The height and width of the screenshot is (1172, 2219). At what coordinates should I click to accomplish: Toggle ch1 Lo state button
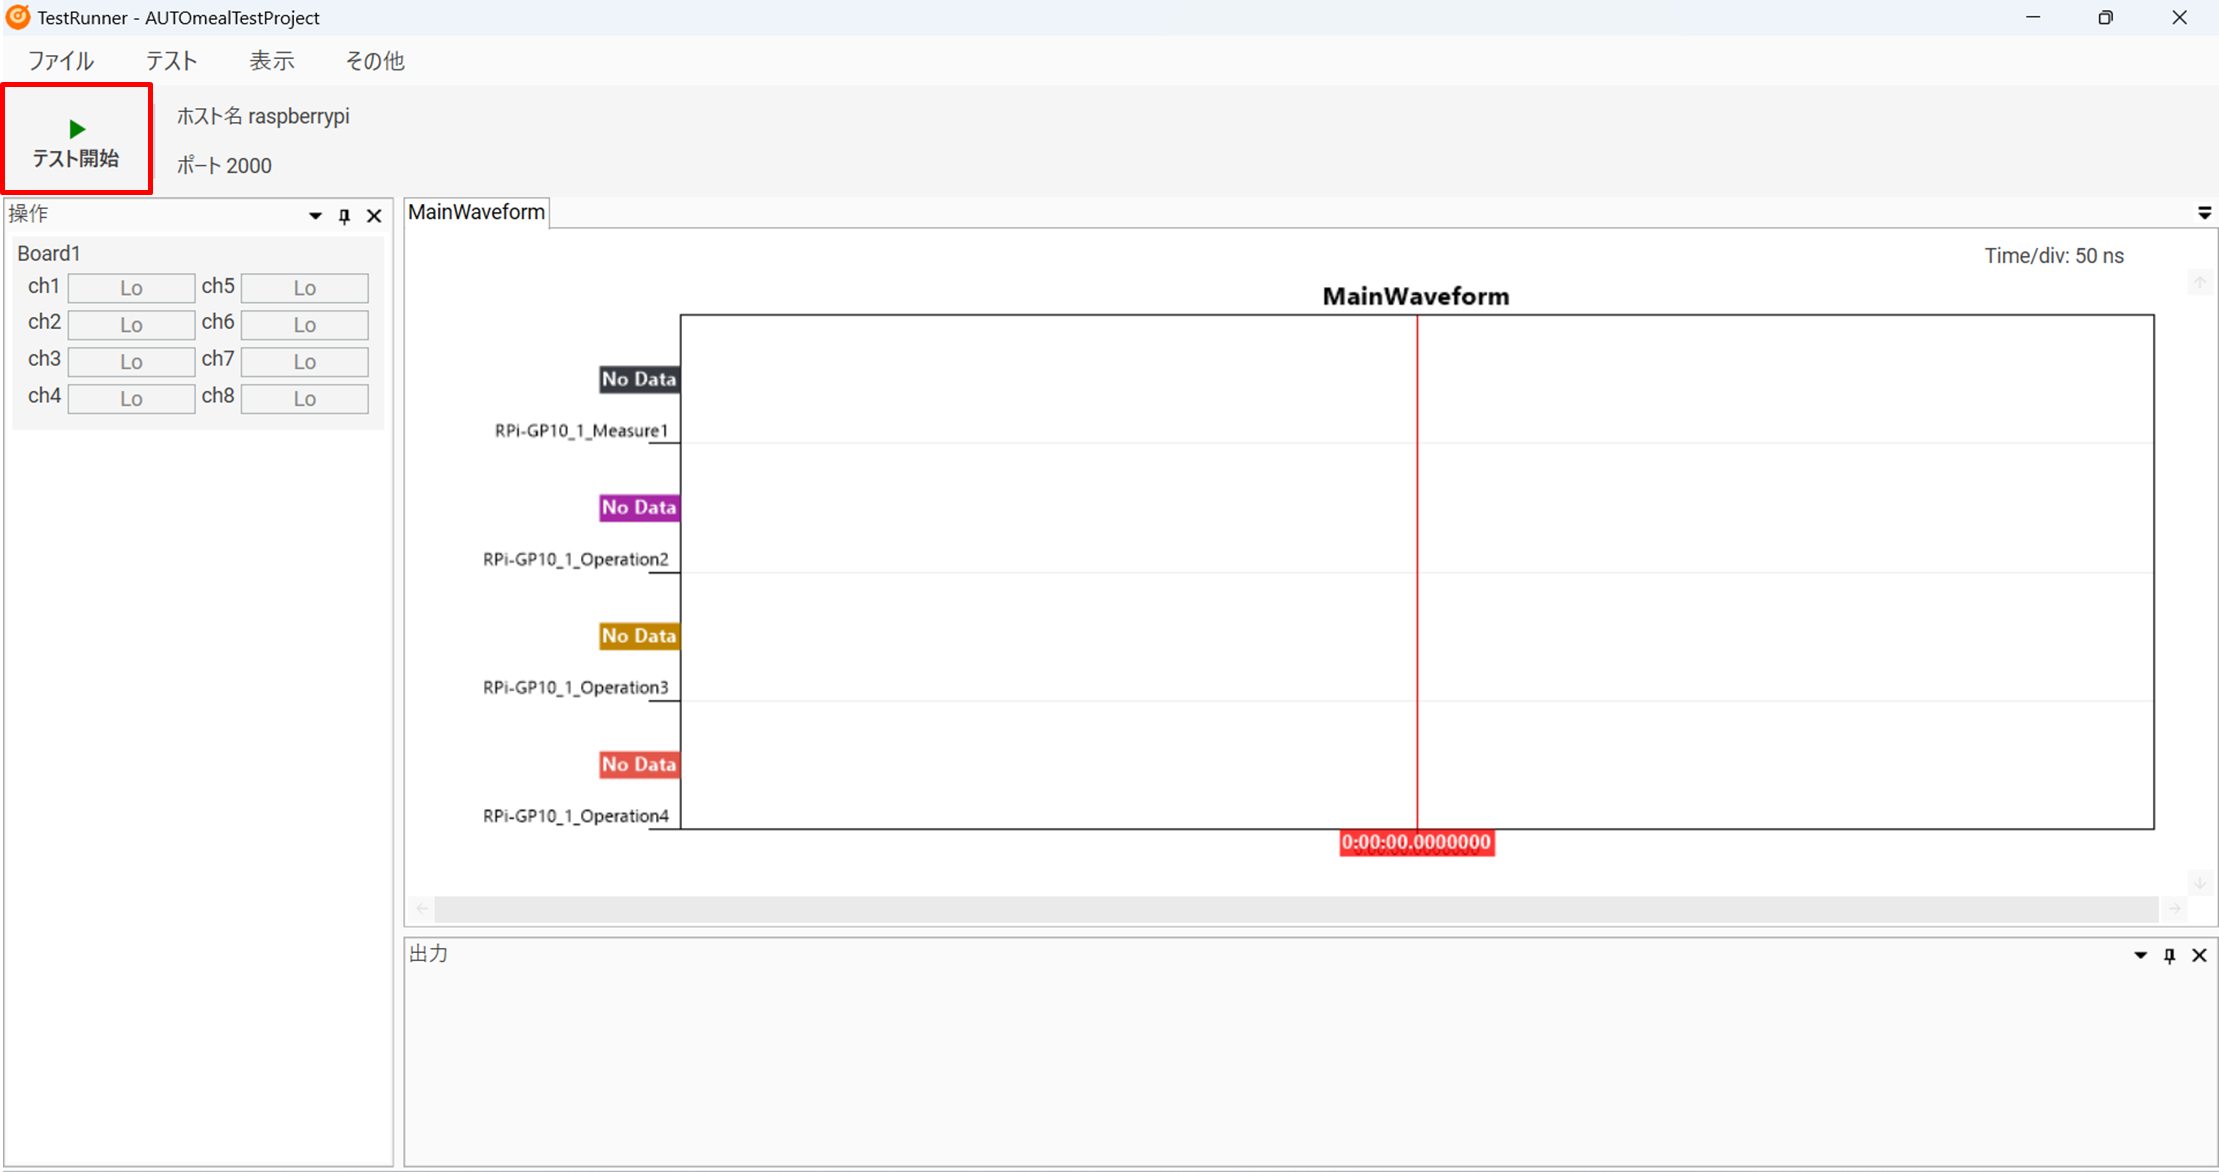click(131, 288)
